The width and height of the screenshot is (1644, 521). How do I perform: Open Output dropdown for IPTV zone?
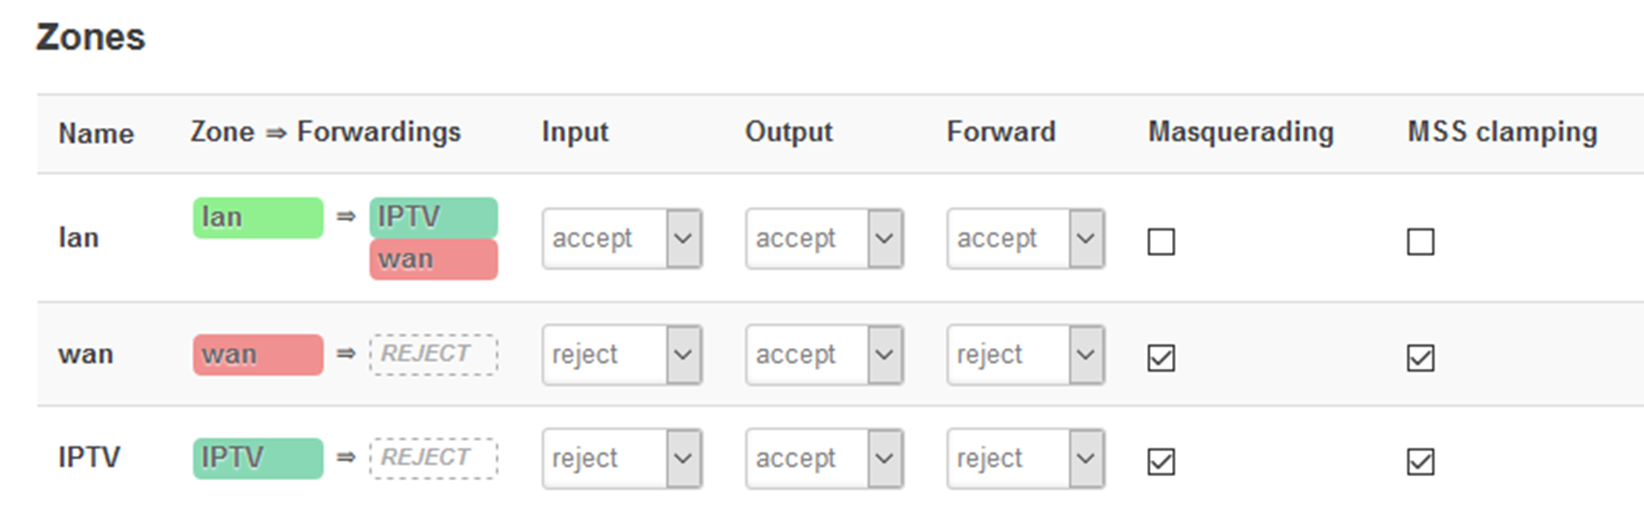click(824, 458)
